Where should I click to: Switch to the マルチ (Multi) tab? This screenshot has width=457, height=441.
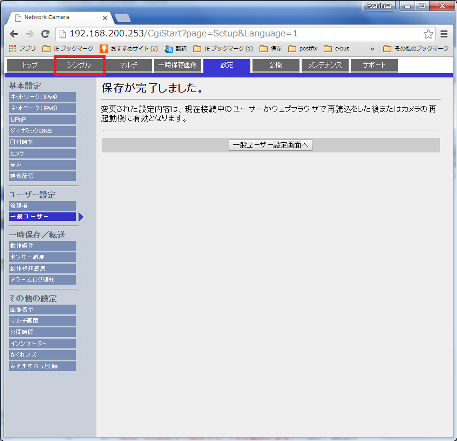tap(129, 65)
